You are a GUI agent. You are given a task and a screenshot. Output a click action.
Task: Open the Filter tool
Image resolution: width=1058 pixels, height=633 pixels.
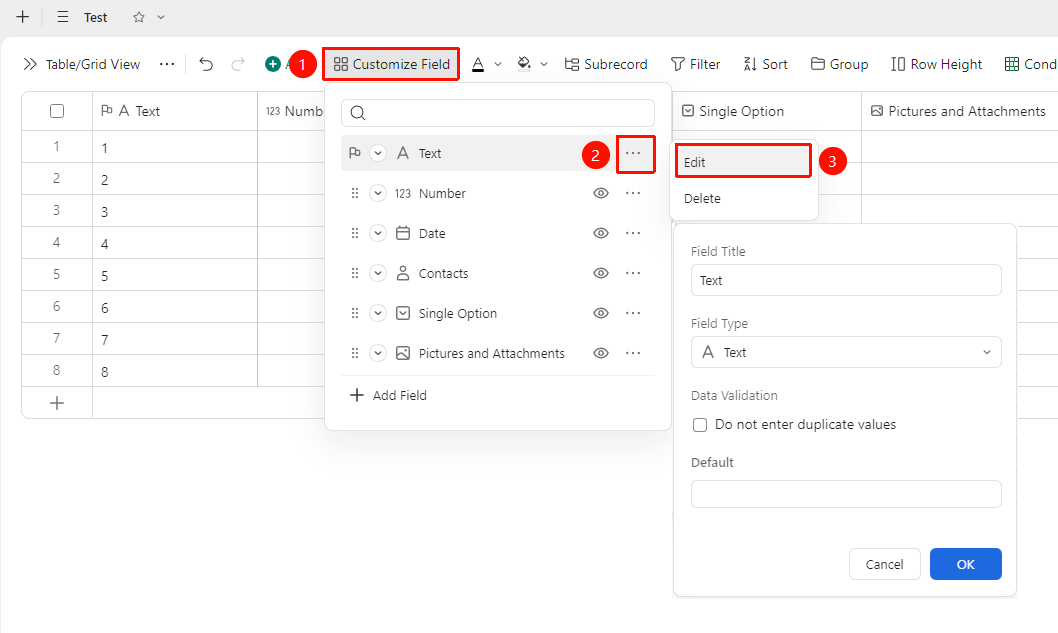[x=695, y=64]
